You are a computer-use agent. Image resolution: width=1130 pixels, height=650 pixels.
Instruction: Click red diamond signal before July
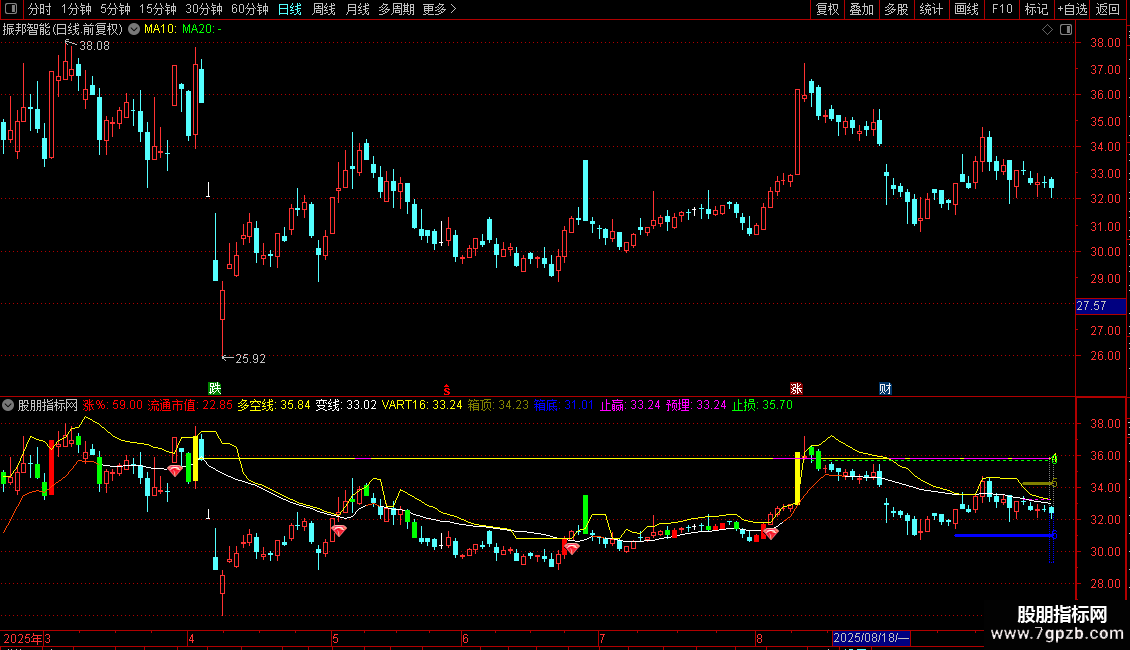(571, 548)
